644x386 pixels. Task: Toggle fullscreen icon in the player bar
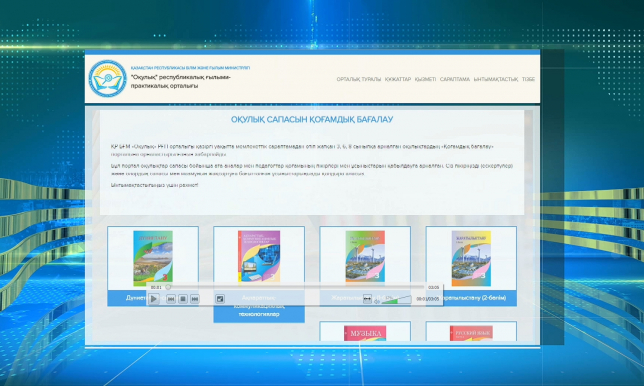[220, 299]
